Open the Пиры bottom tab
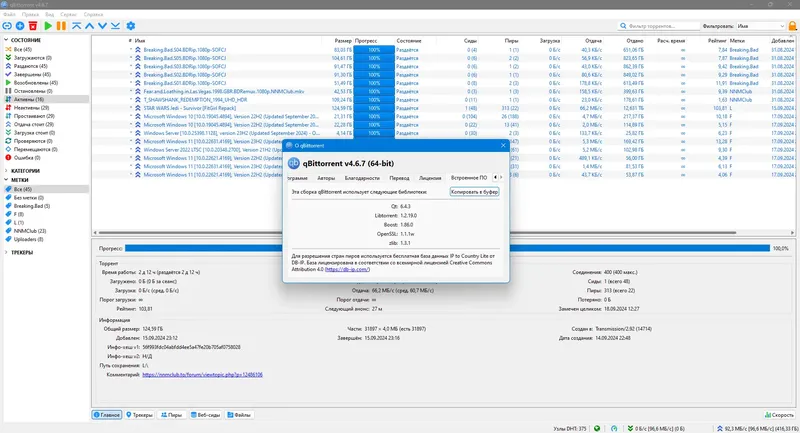 tap(171, 415)
